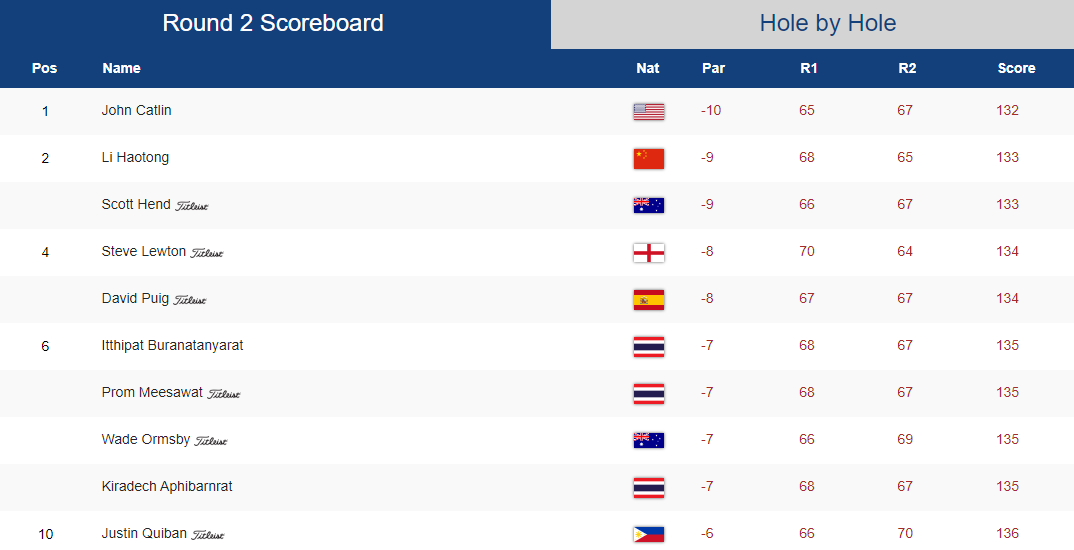The image size is (1074, 550).
Task: Click the England flag in Steve Lewton's row
Action: coord(649,253)
